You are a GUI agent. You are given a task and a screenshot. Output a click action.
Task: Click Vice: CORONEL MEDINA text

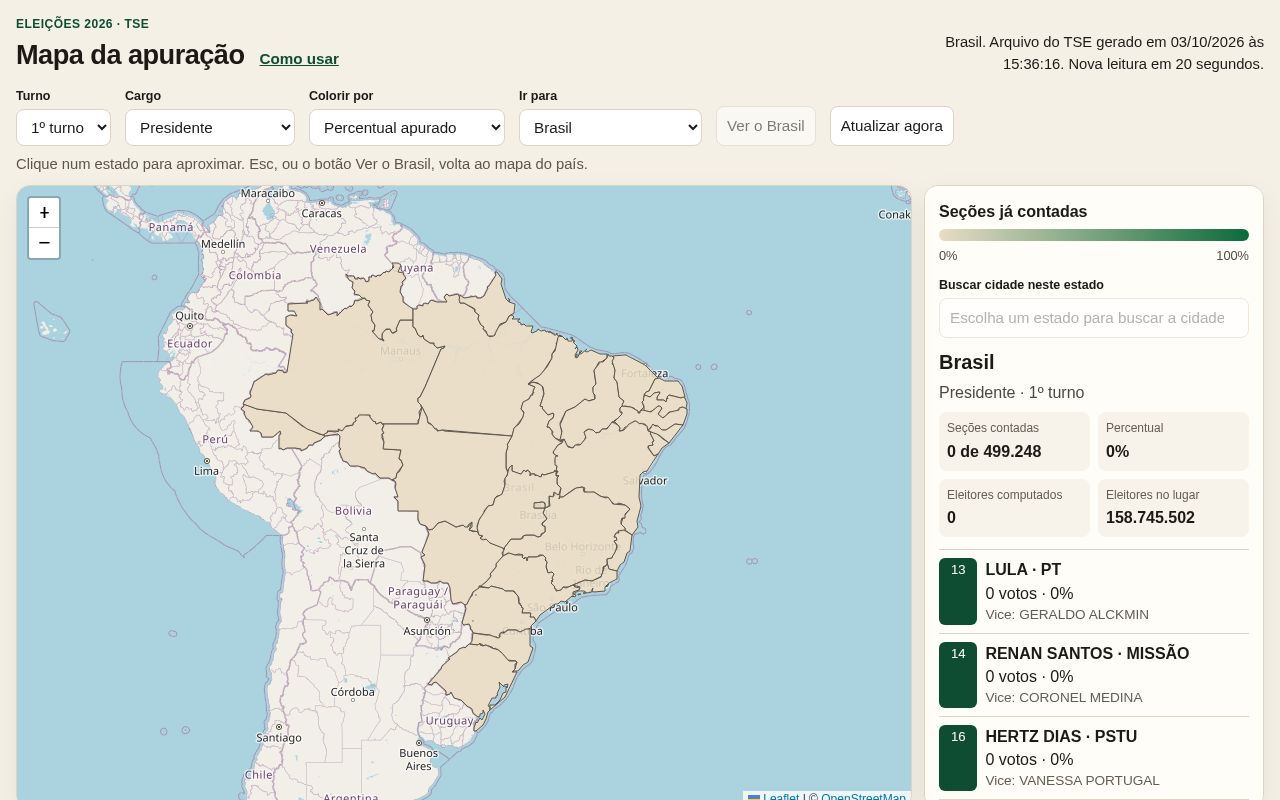tap(1064, 697)
